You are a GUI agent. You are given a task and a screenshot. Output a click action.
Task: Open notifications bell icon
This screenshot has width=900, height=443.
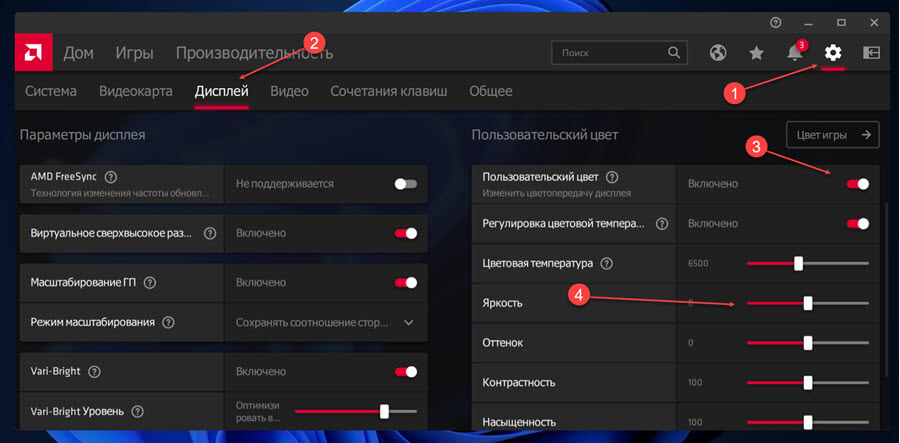pos(794,53)
